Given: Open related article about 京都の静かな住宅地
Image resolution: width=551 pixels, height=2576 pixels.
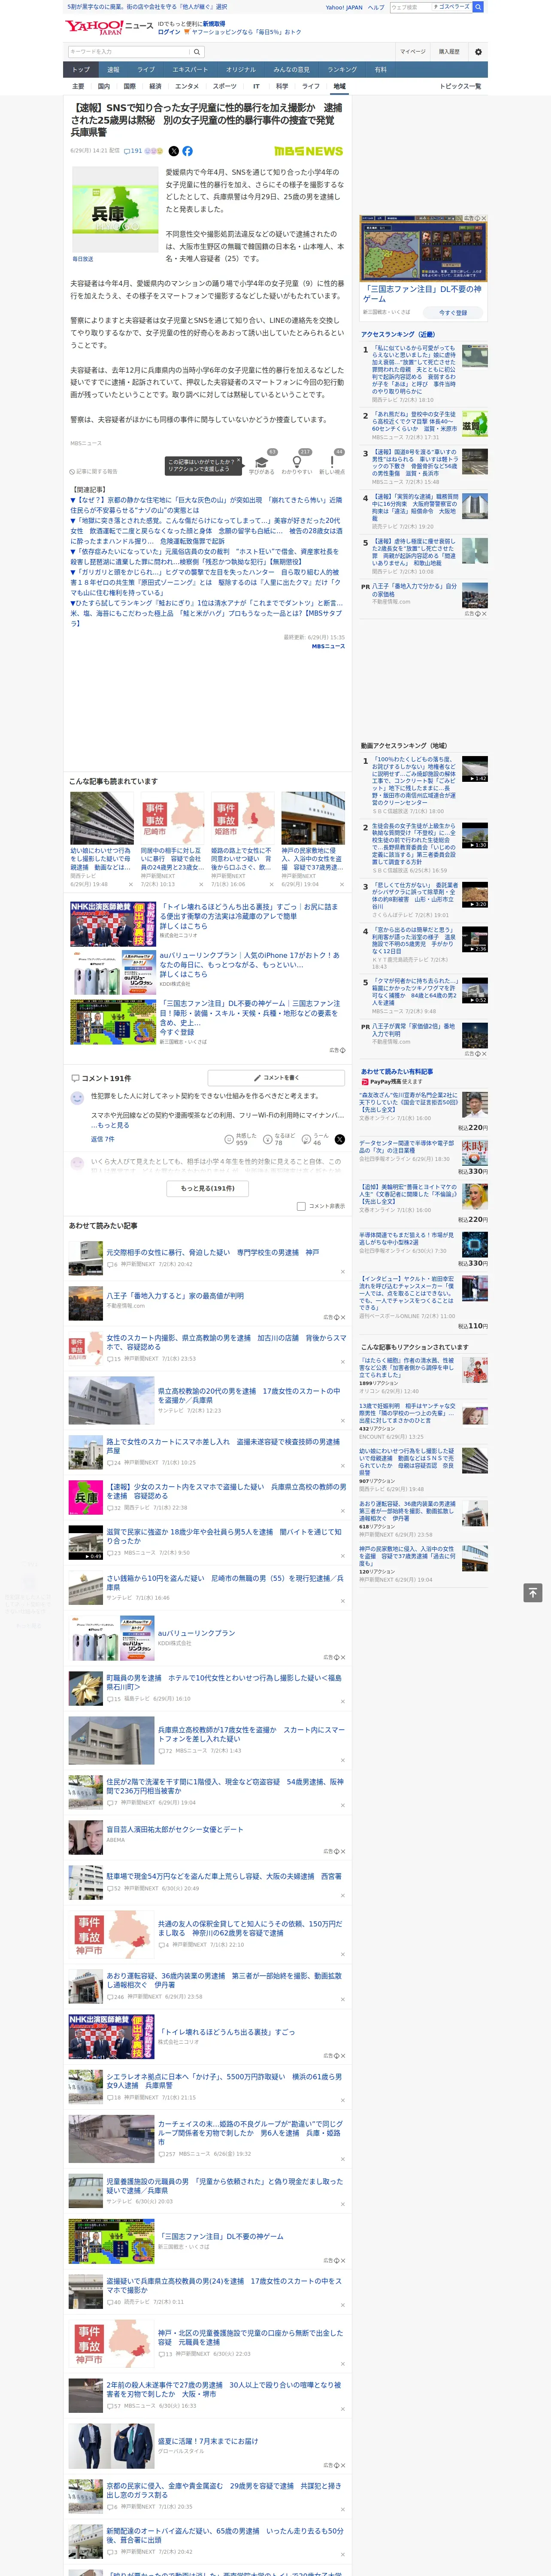Looking at the screenshot, I should pyautogui.click(x=206, y=505).
